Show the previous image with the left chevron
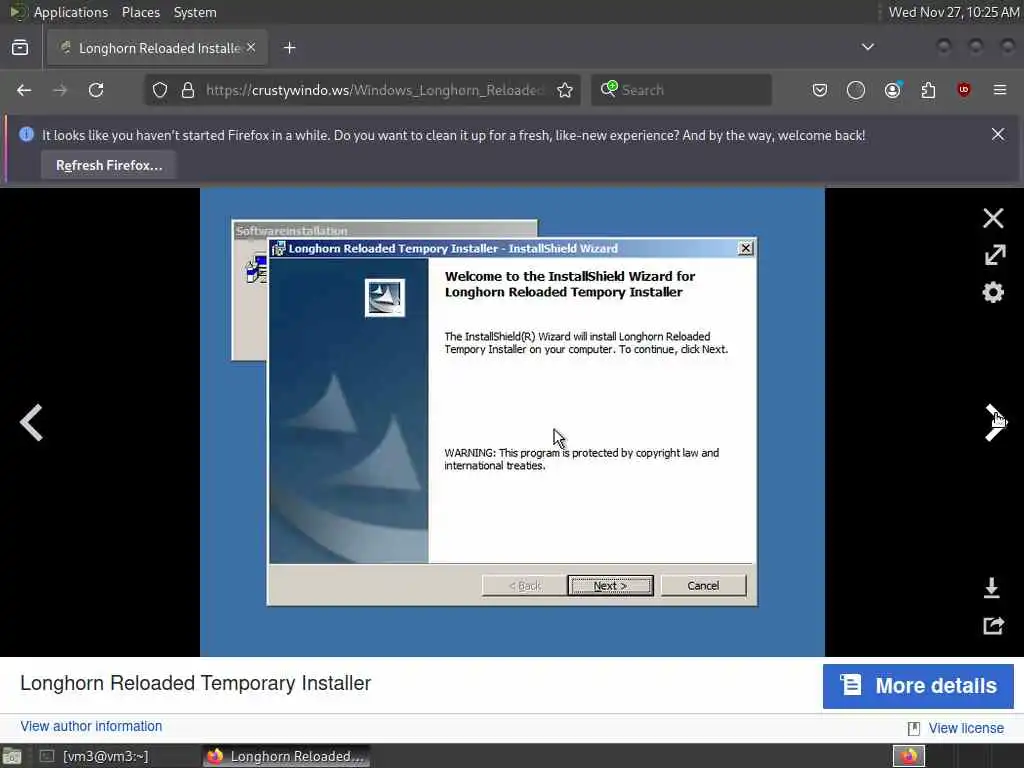The height and width of the screenshot is (768, 1024). coord(31,423)
